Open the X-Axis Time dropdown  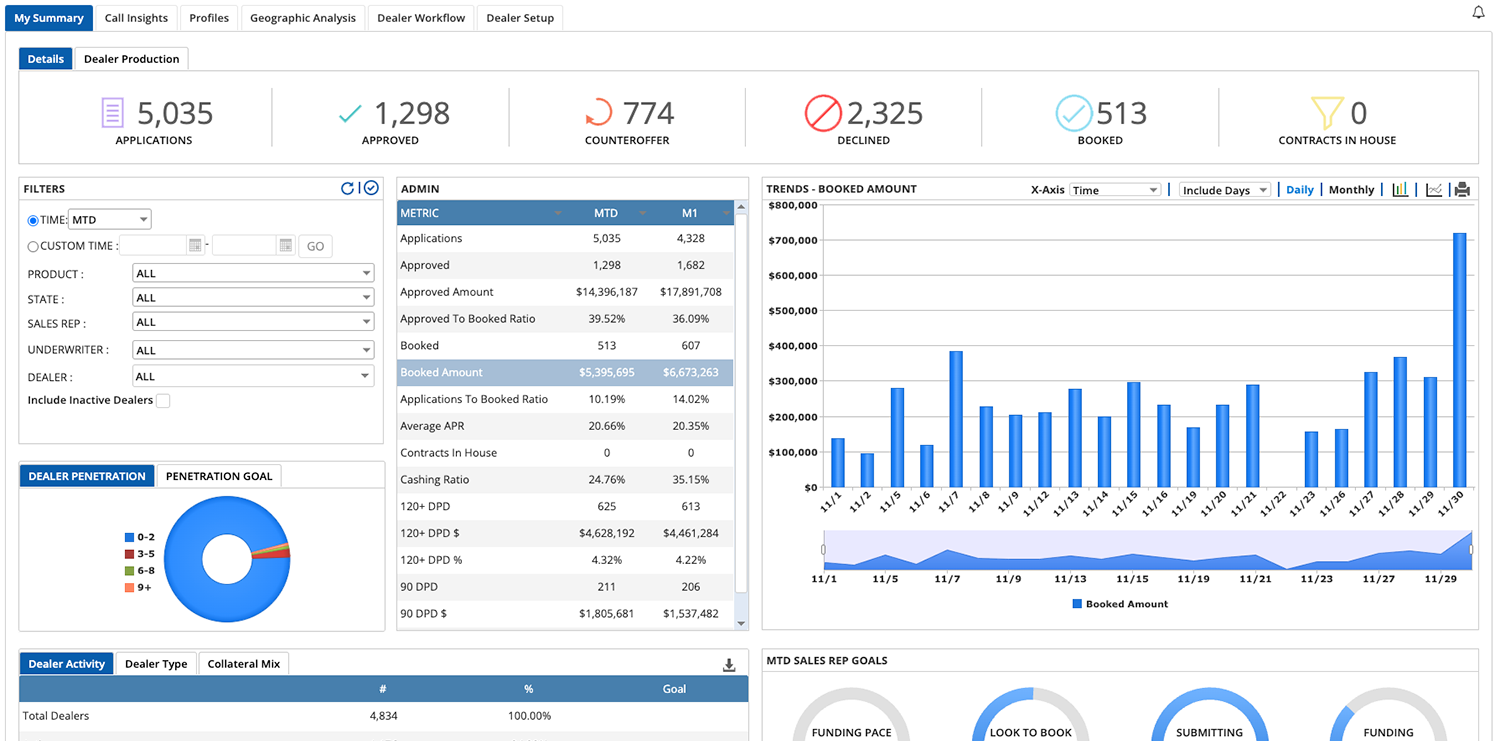tap(1115, 190)
